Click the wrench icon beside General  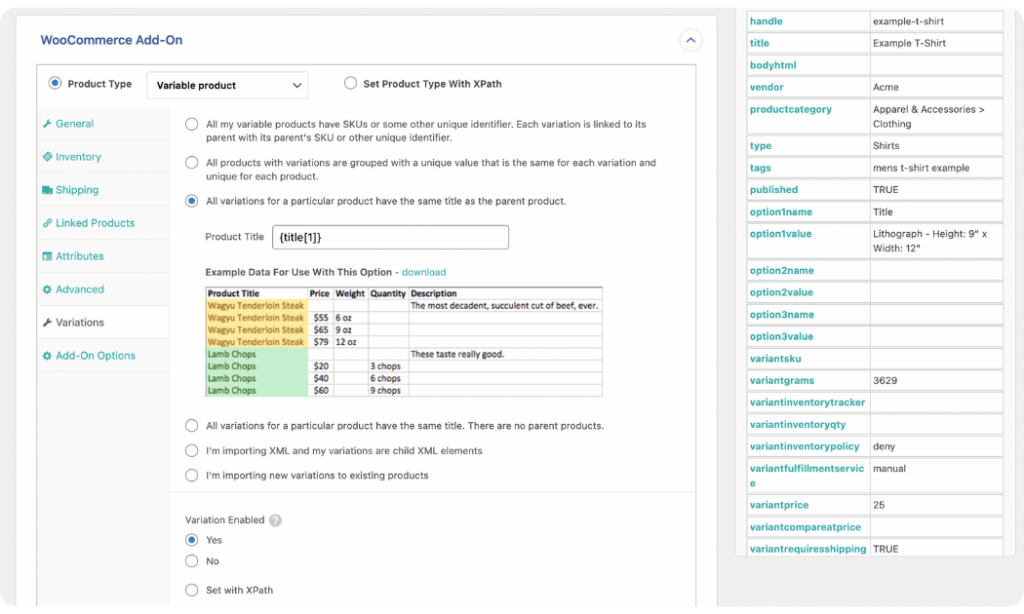click(x=47, y=123)
